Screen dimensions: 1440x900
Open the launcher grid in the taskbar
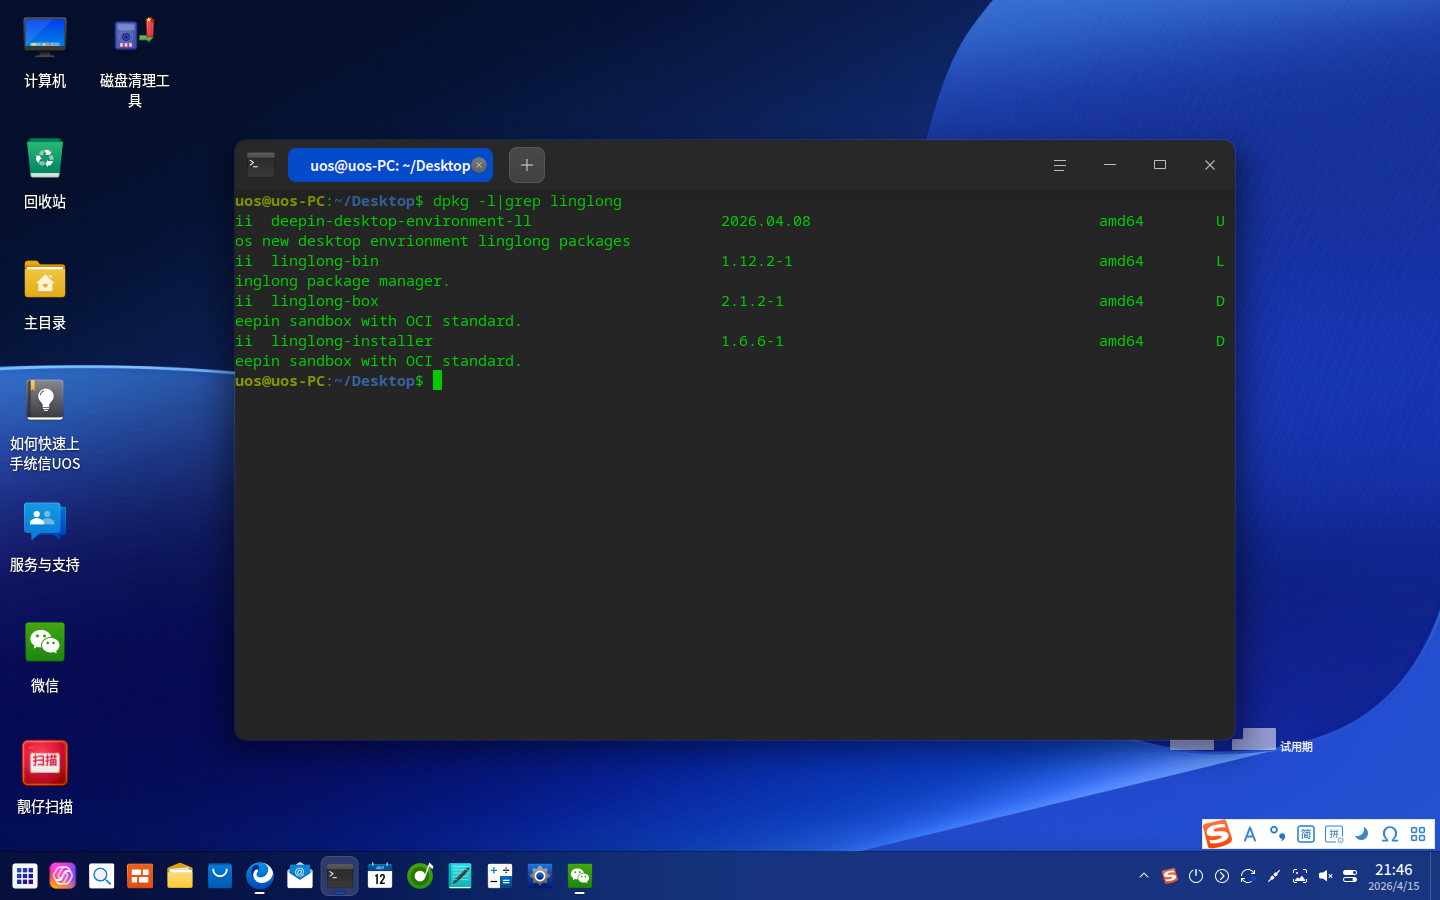click(x=25, y=876)
